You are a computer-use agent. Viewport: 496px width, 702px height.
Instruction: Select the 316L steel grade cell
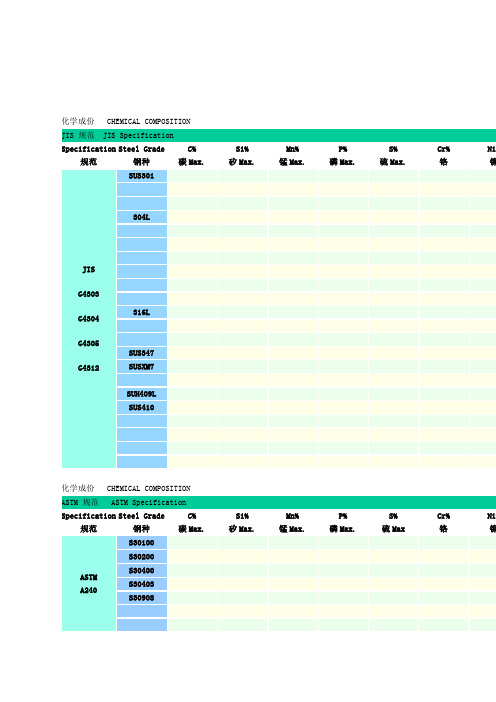coord(142,312)
